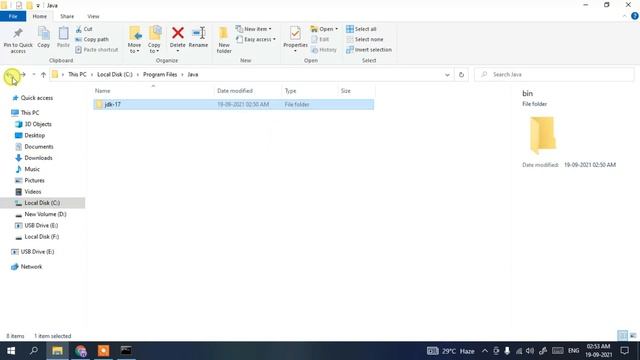Open taskbar search magnifier
This screenshot has width=640, height=360.
34,351
